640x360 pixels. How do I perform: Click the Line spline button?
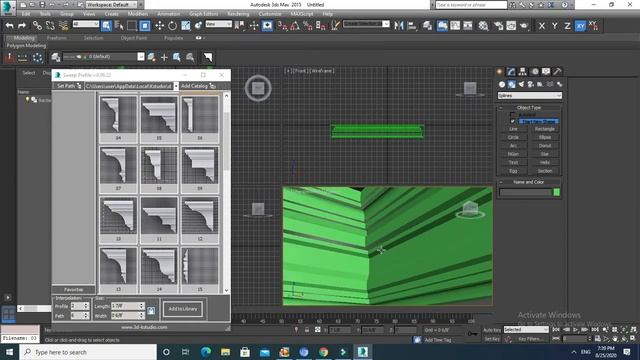513,129
